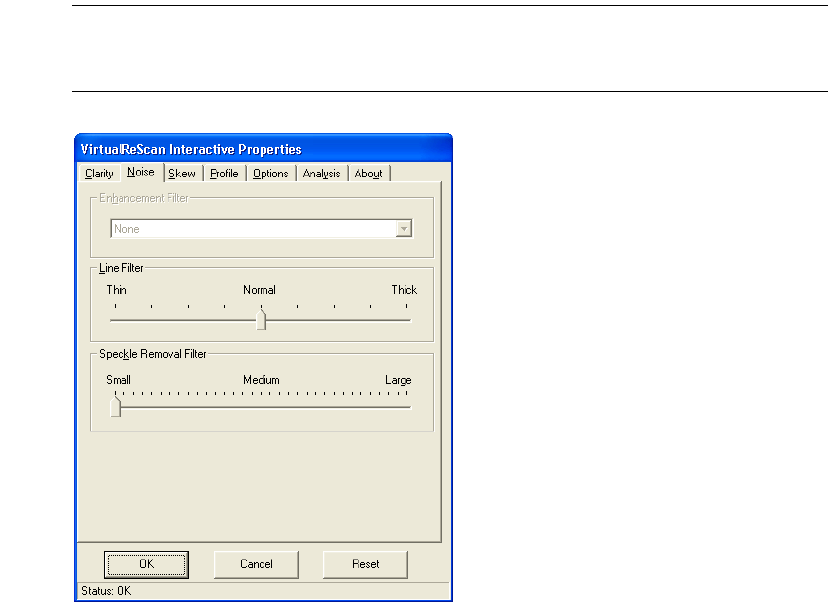
Task: Click the OK button
Action: coord(146,565)
